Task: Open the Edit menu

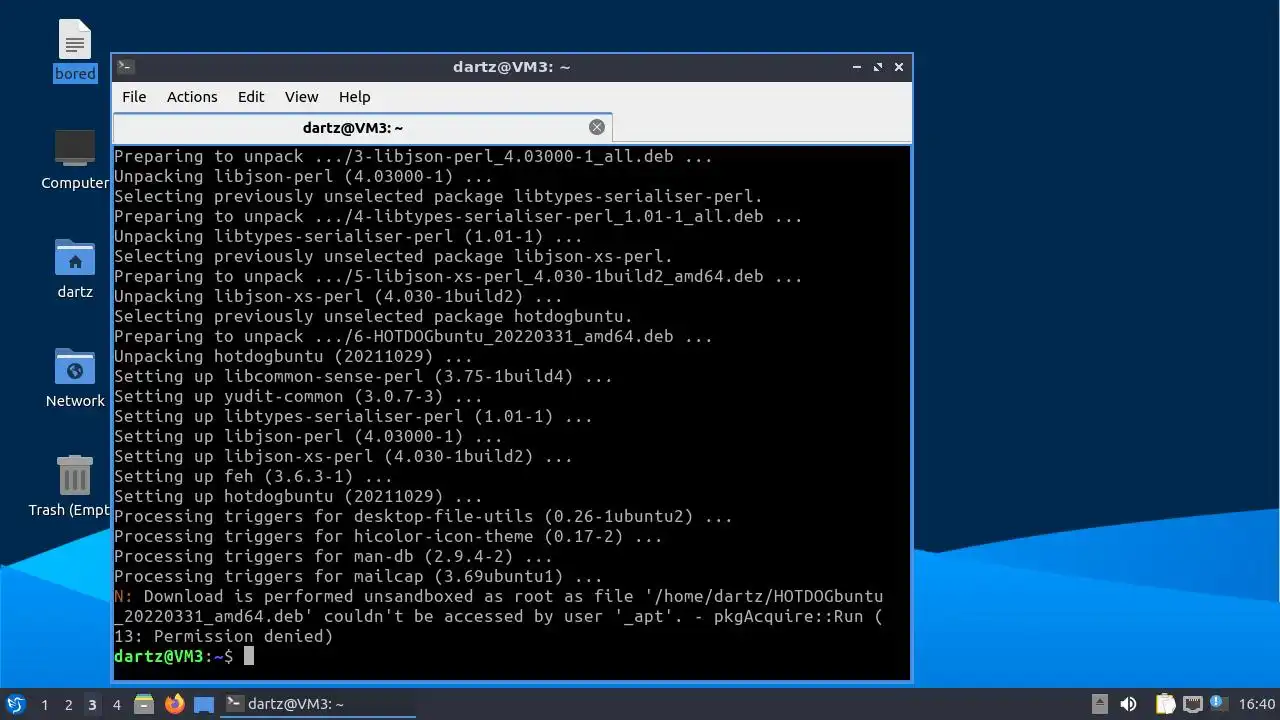Action: (x=251, y=97)
